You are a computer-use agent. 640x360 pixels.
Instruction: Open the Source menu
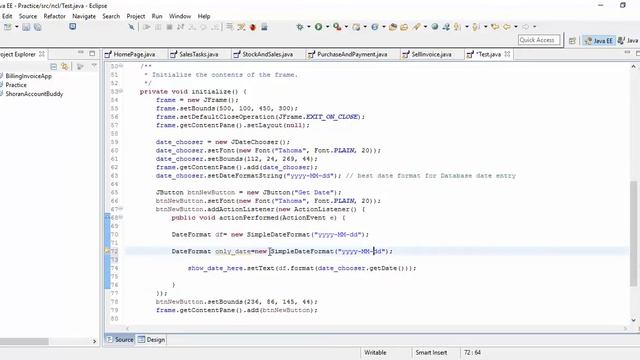point(28,16)
